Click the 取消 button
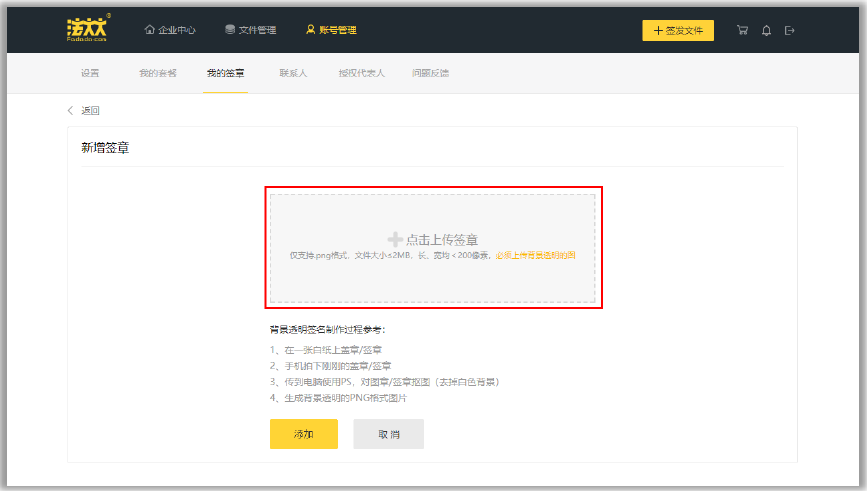 389,434
